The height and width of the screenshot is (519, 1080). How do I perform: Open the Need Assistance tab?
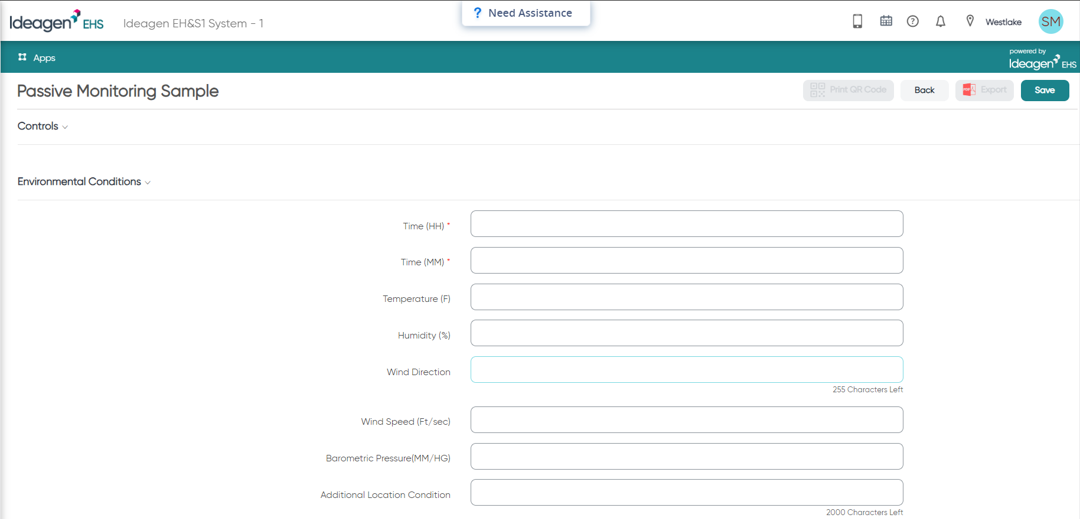coord(526,13)
